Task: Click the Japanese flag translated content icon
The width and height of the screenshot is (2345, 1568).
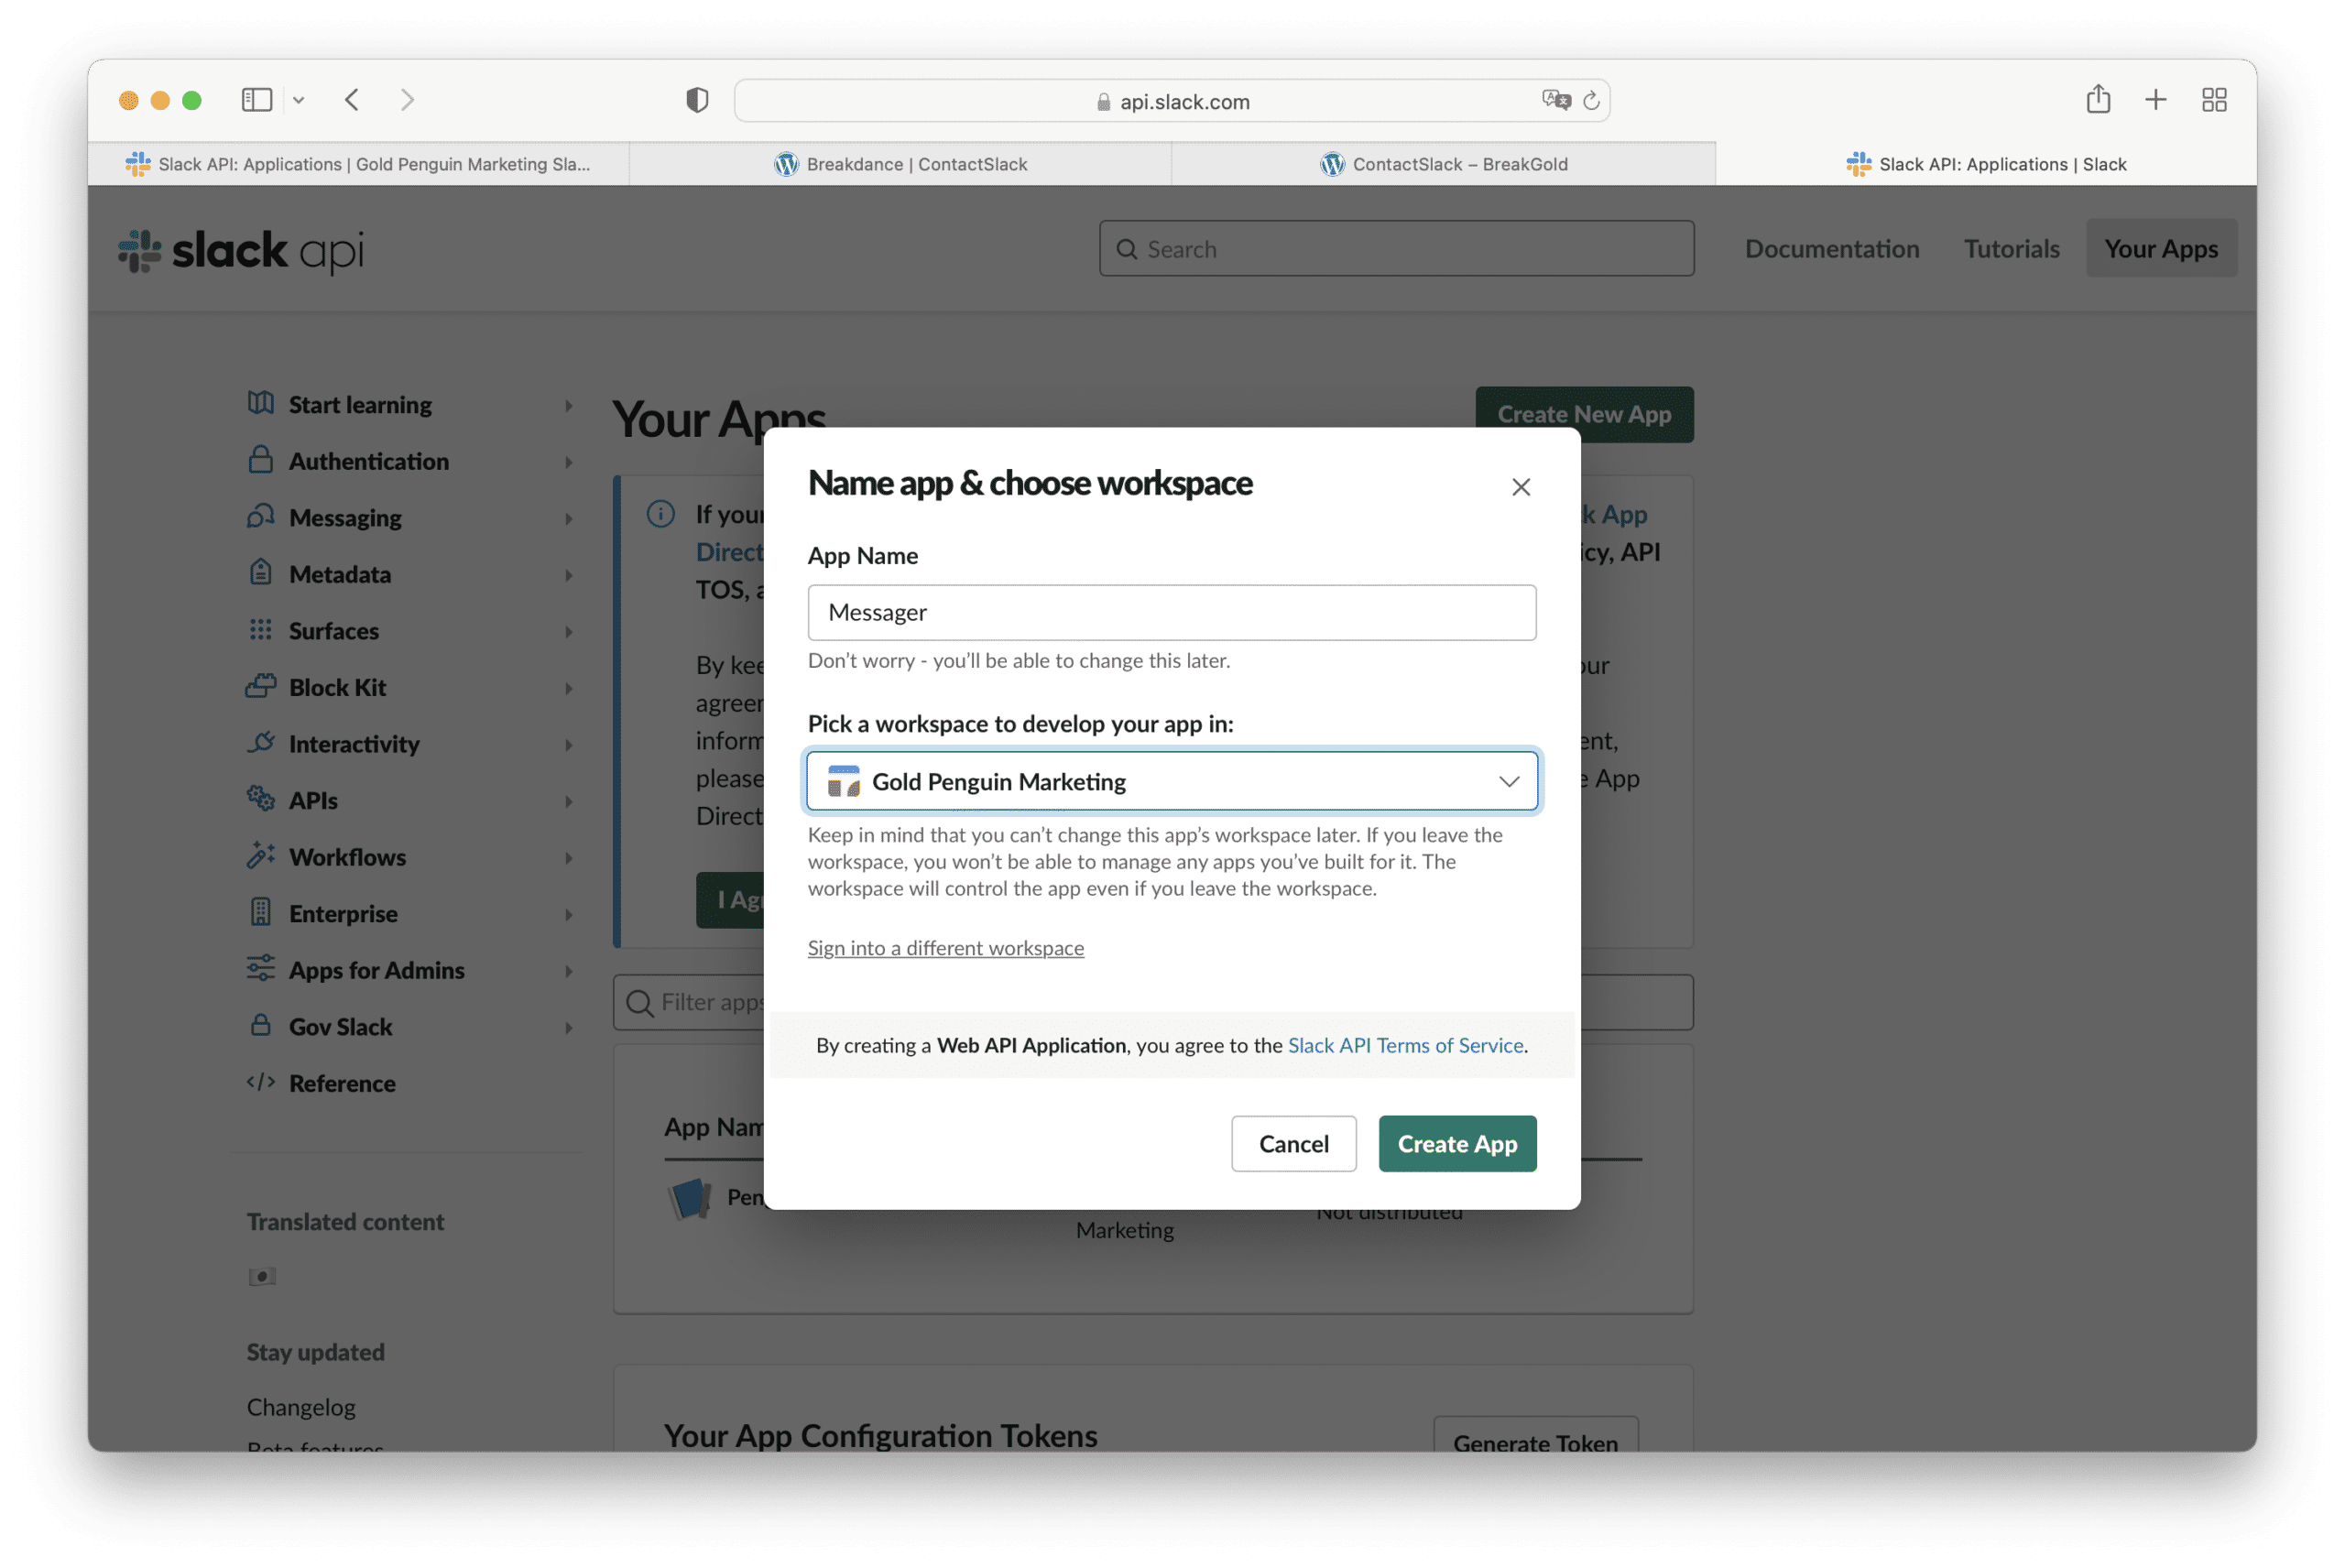Action: pyautogui.click(x=262, y=1277)
